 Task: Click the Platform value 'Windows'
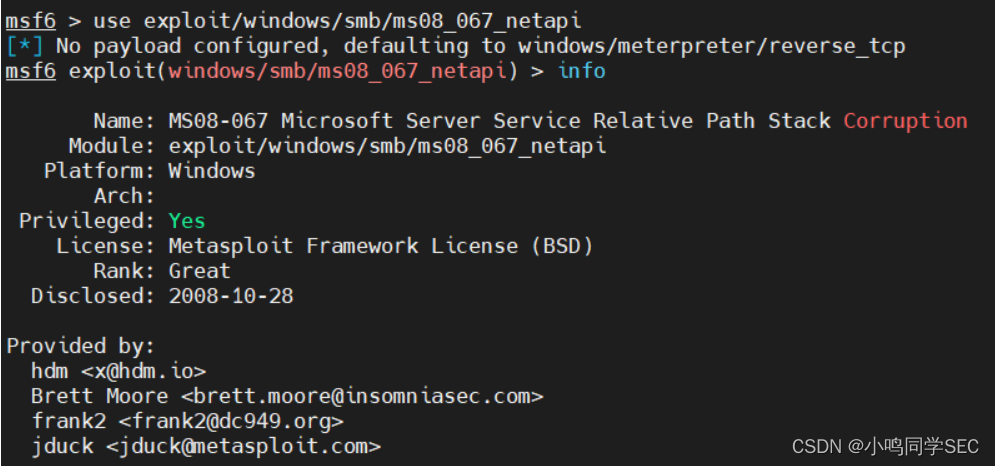pyautogui.click(x=212, y=171)
